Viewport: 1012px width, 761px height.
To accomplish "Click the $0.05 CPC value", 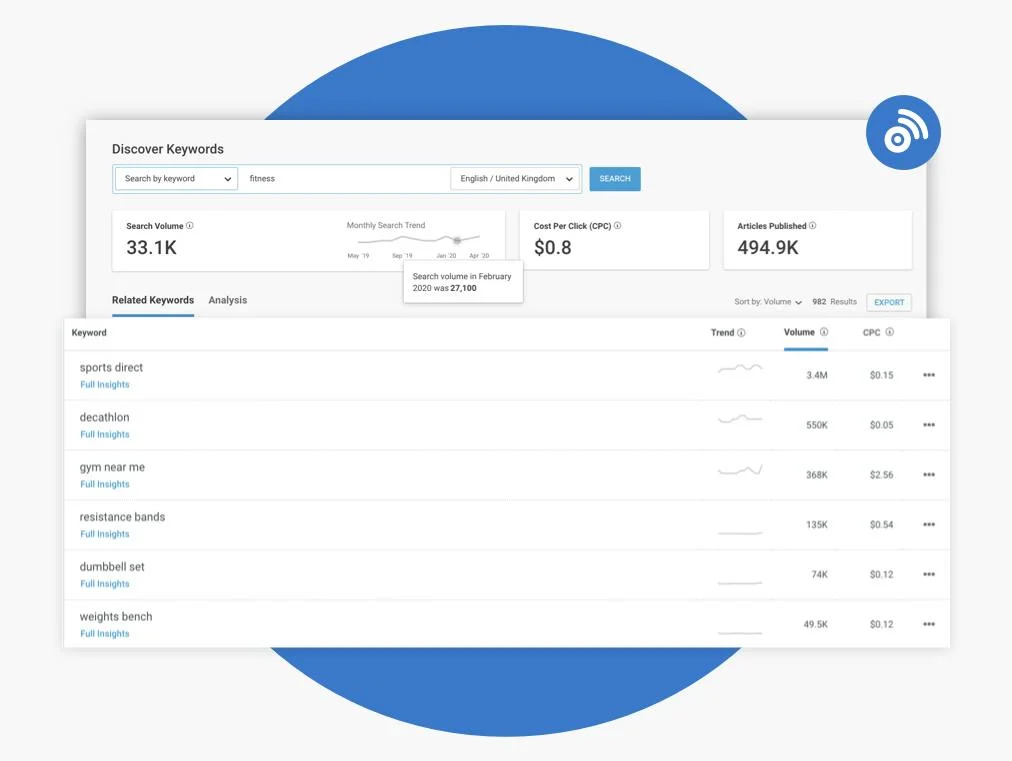I will (x=881, y=425).
